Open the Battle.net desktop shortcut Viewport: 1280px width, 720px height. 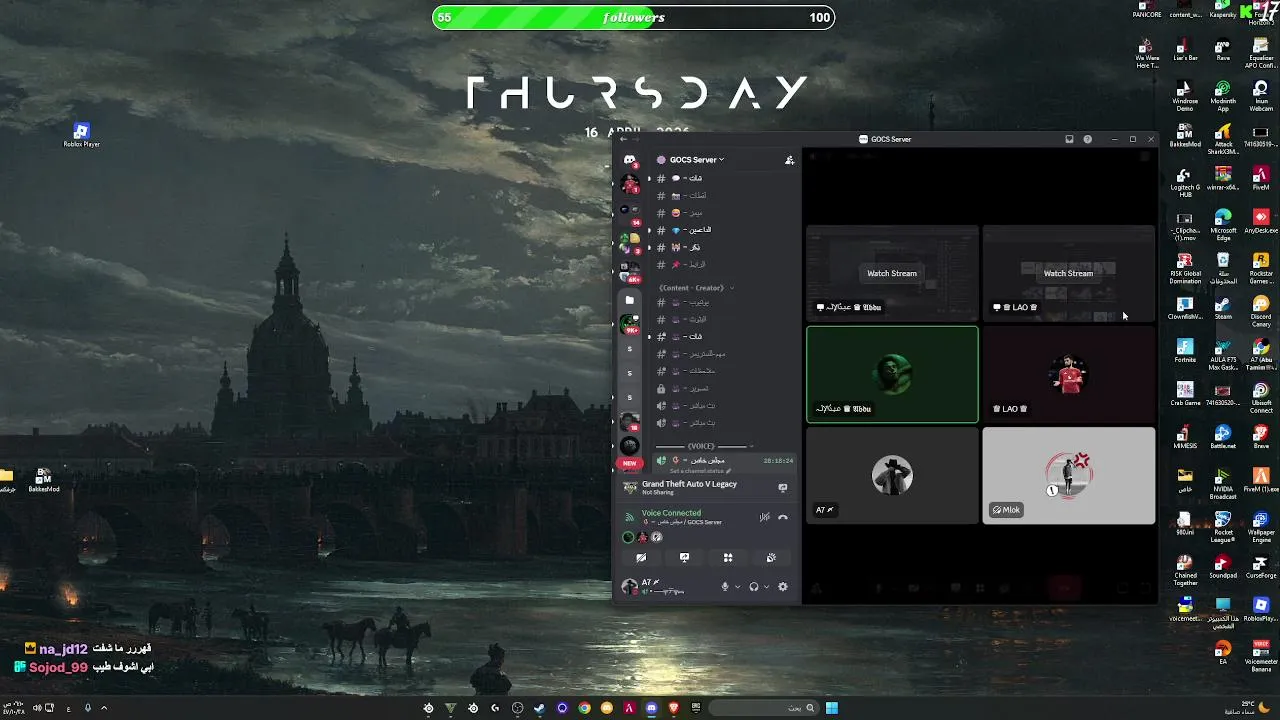pyautogui.click(x=1223, y=437)
